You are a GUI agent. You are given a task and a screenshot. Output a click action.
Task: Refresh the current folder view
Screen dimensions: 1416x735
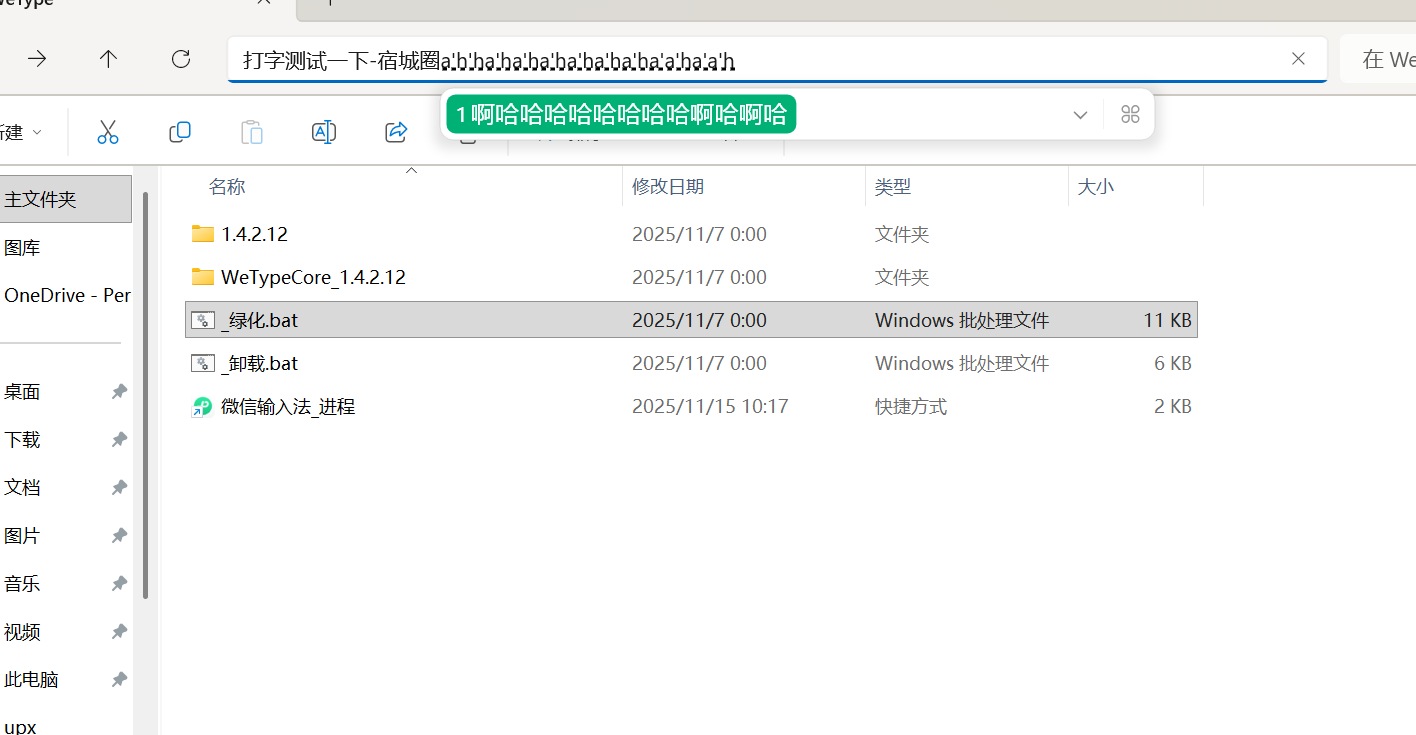point(181,59)
